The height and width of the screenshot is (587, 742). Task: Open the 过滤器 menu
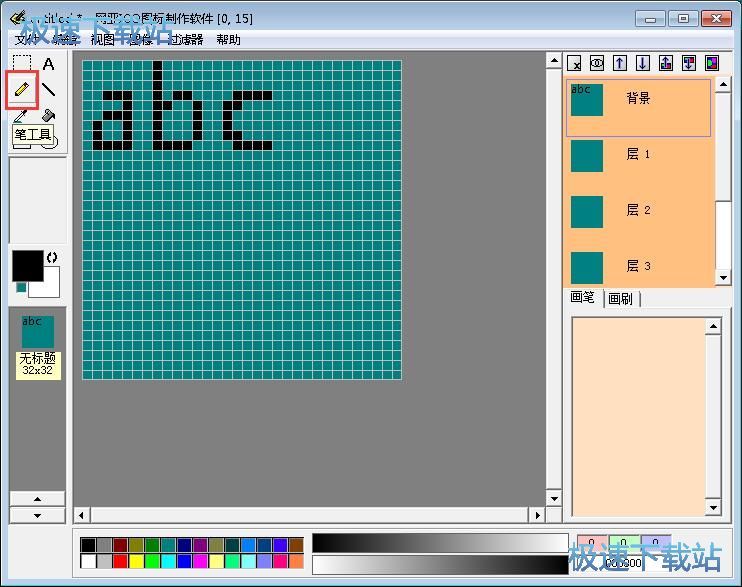click(x=186, y=40)
